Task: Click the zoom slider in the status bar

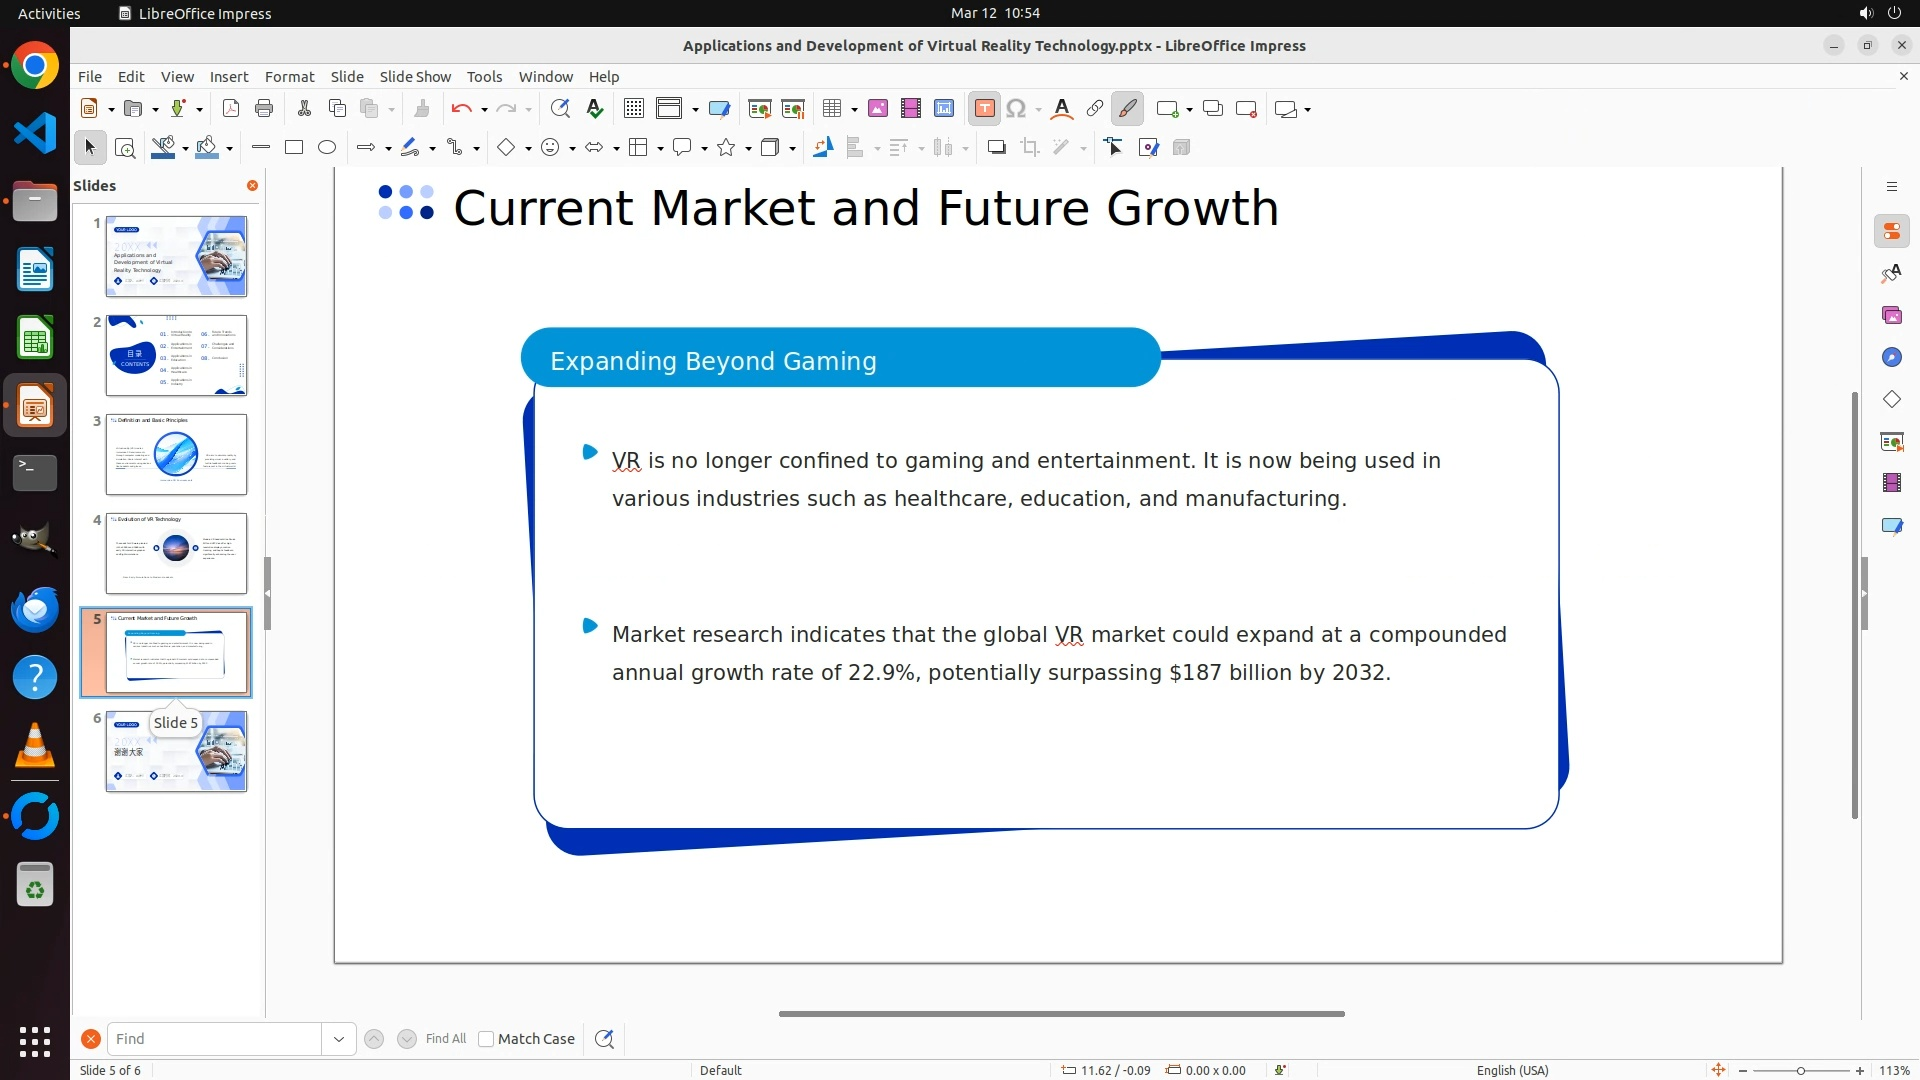Action: (1800, 1071)
